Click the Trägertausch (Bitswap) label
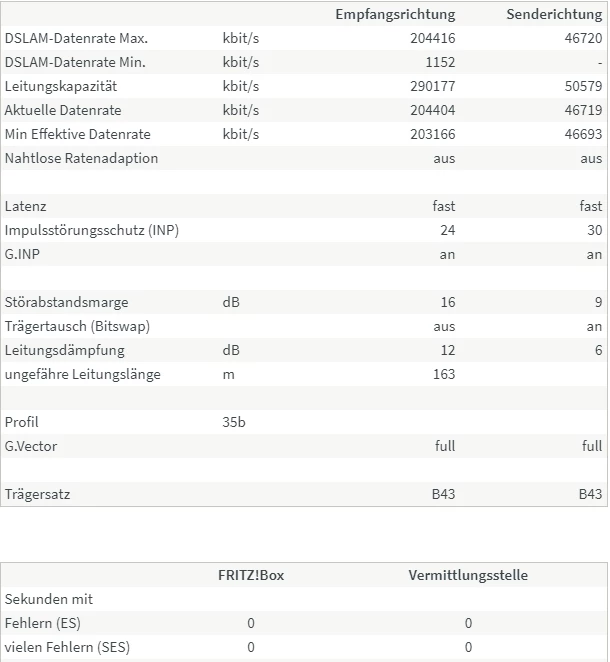Viewport: 610px width, 662px height. click(x=77, y=326)
